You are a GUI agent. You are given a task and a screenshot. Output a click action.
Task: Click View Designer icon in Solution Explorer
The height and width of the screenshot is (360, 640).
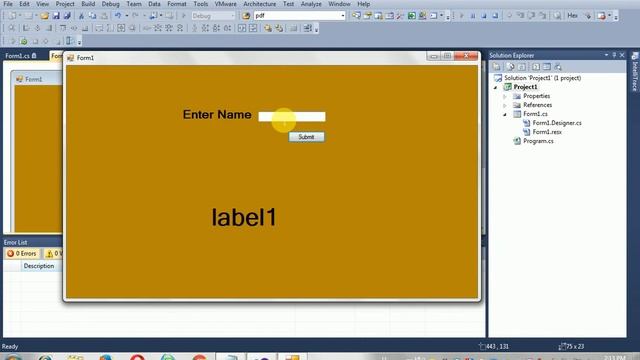point(547,67)
